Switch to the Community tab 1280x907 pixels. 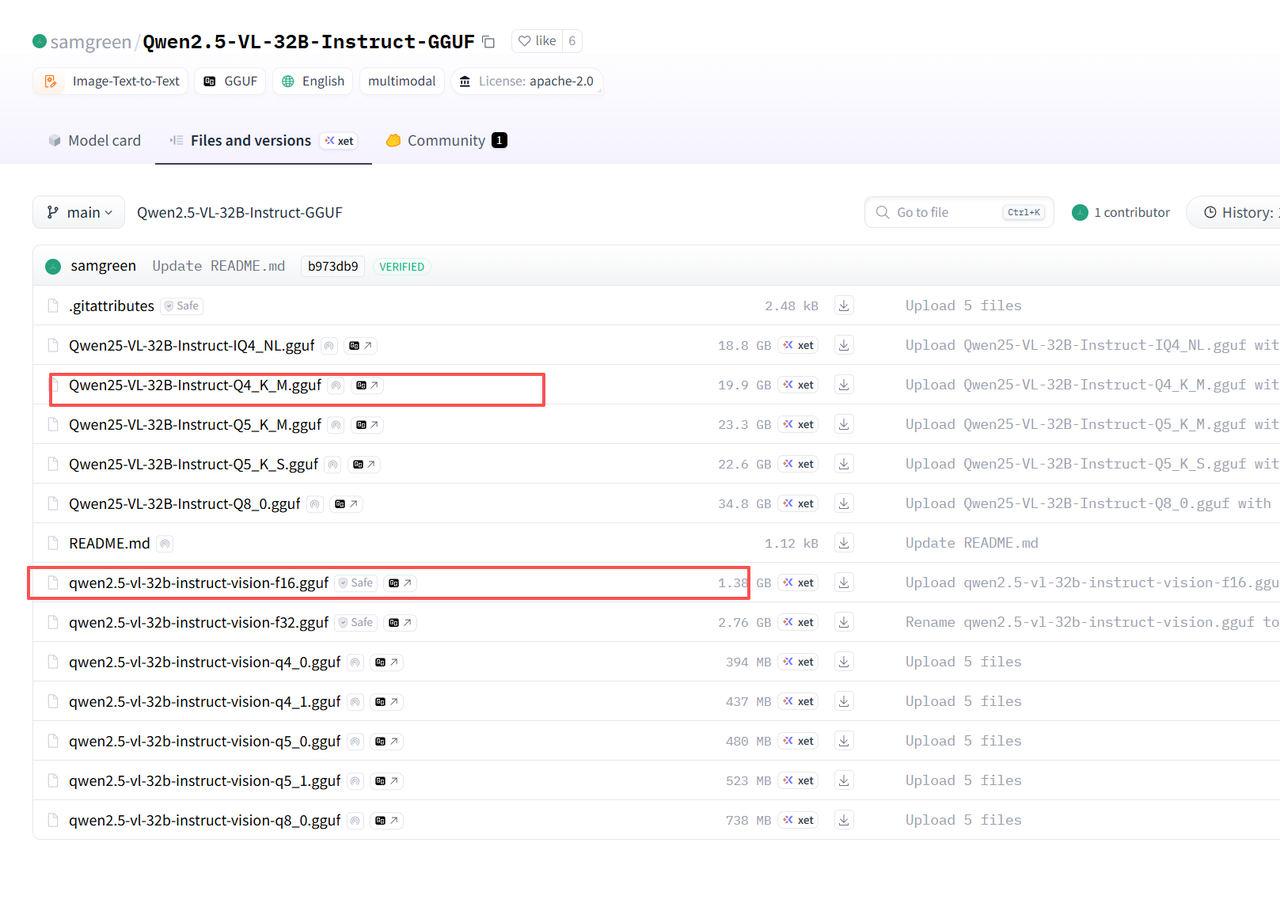[446, 140]
